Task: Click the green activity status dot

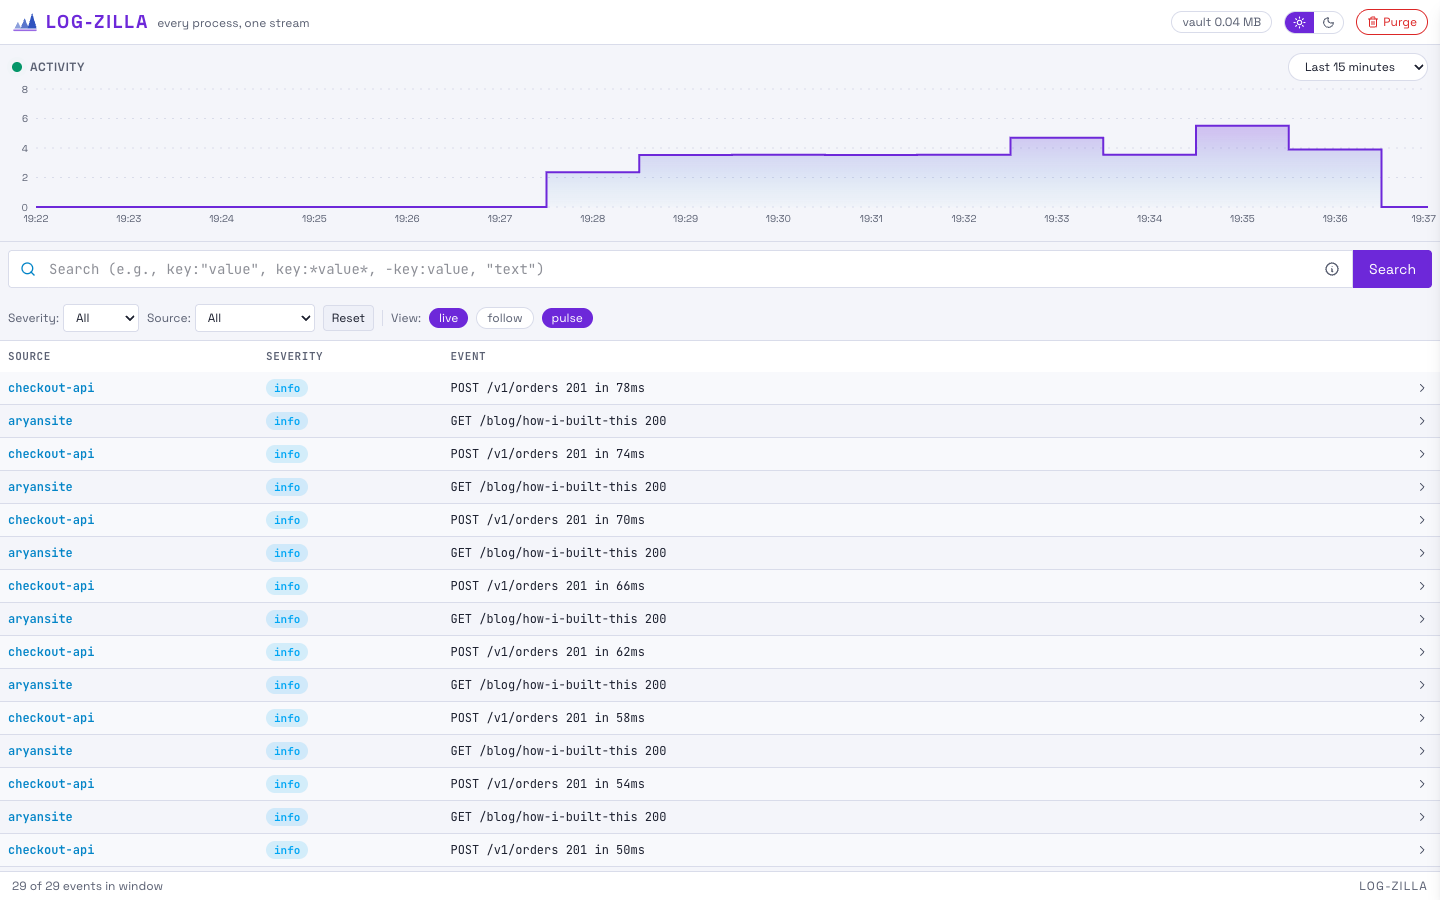Action: [17, 67]
